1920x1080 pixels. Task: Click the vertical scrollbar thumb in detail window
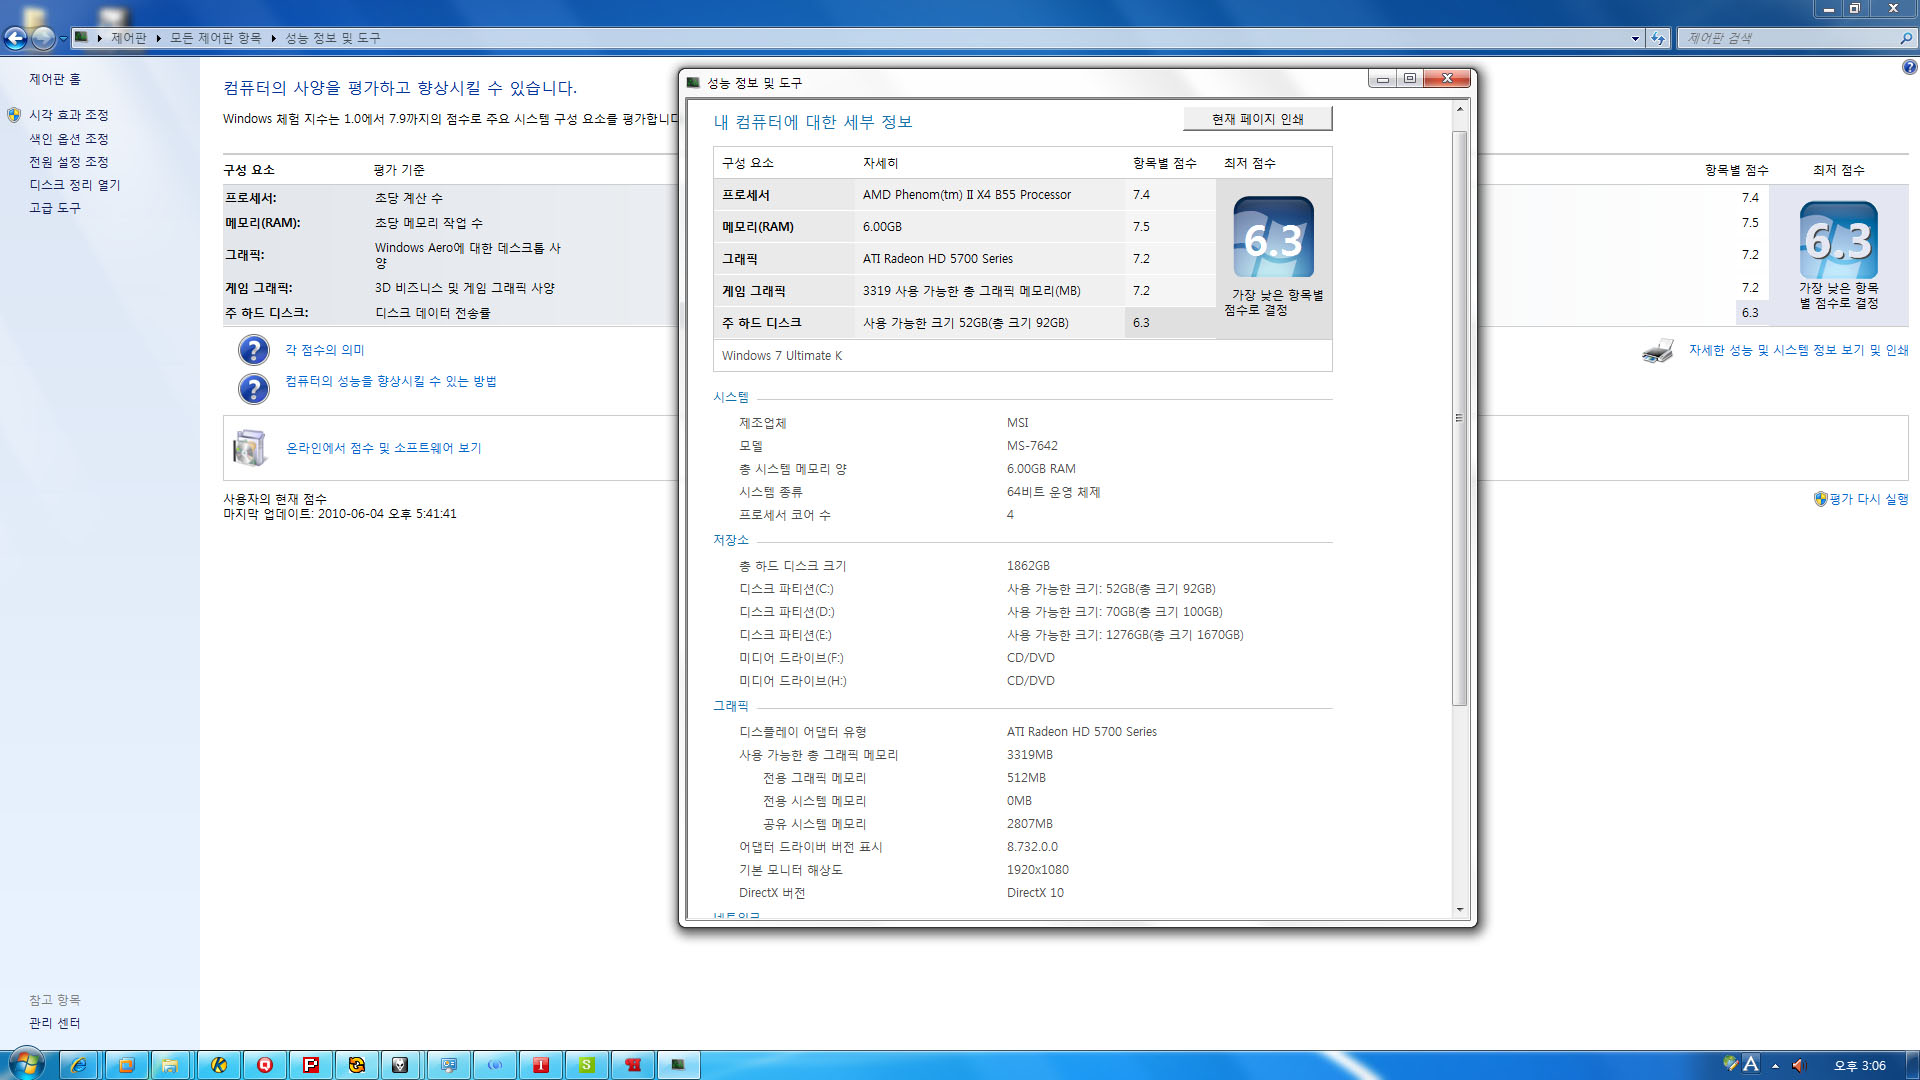point(1460,418)
